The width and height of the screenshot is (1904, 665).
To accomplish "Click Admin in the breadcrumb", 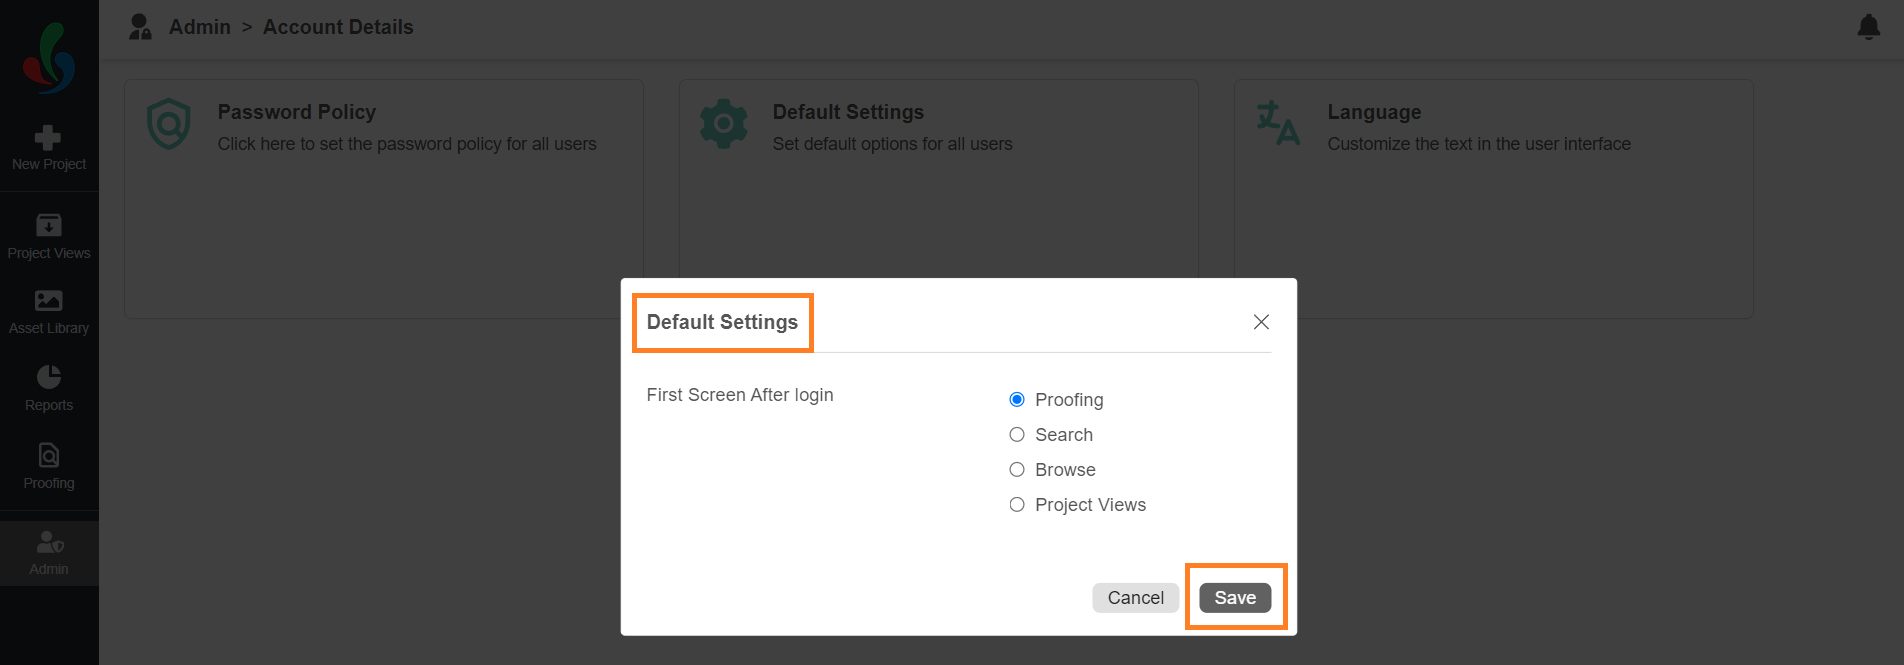I will click(x=200, y=27).
